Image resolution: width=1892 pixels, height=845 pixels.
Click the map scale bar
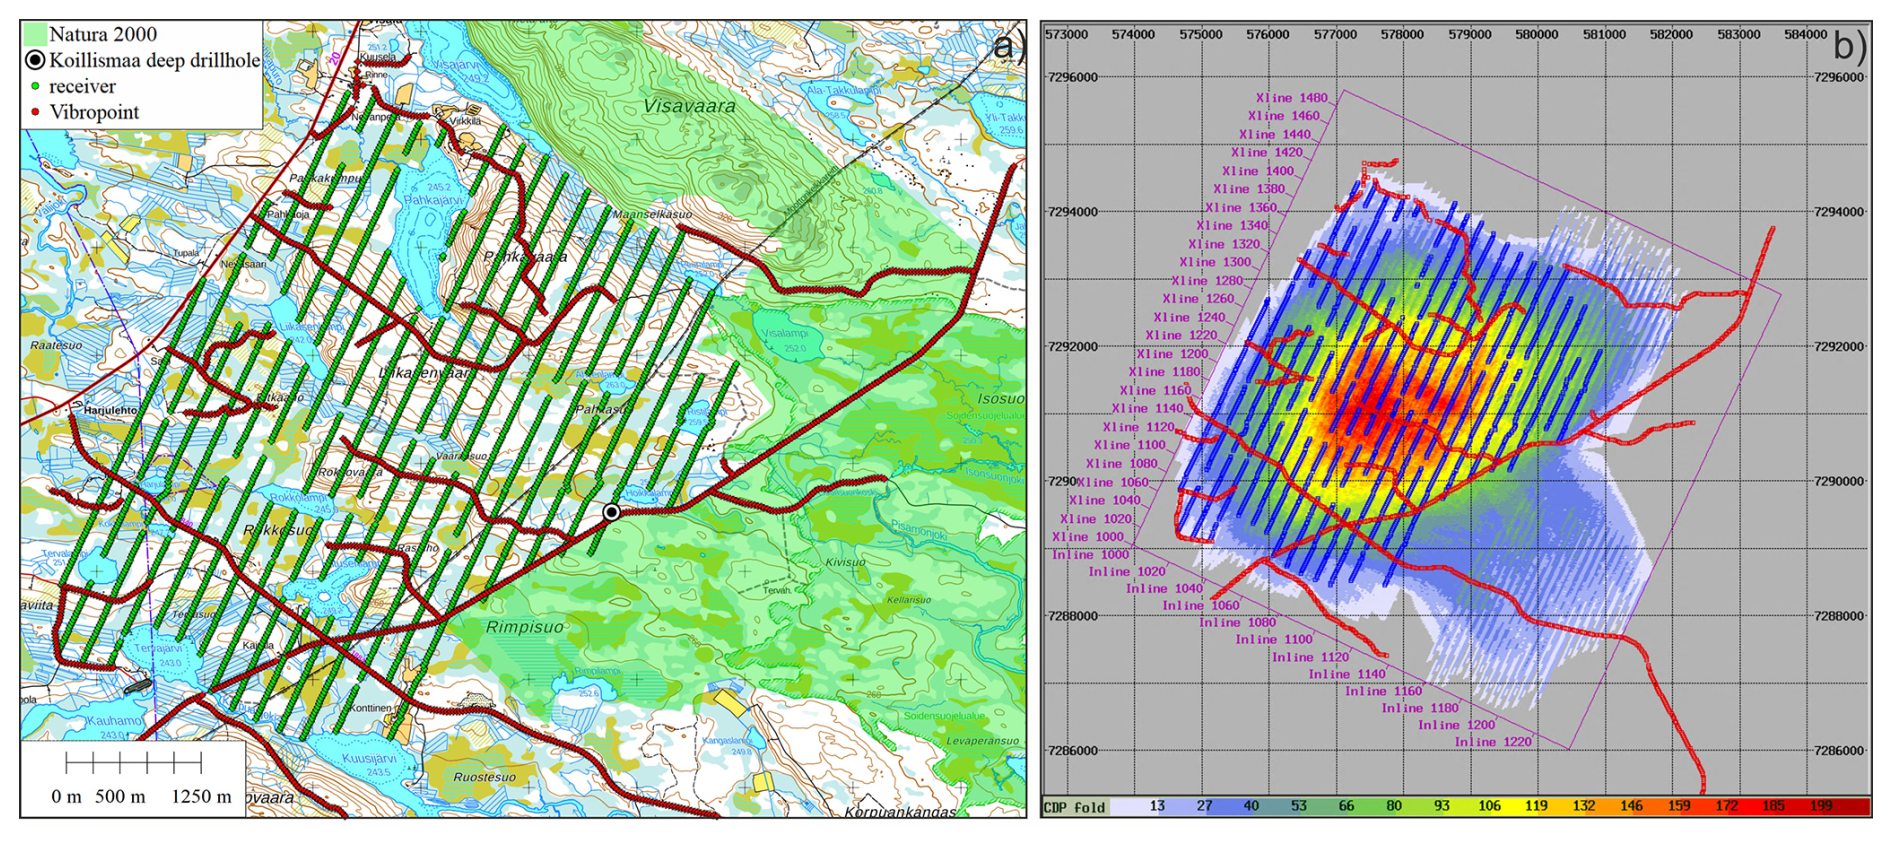(x=133, y=764)
